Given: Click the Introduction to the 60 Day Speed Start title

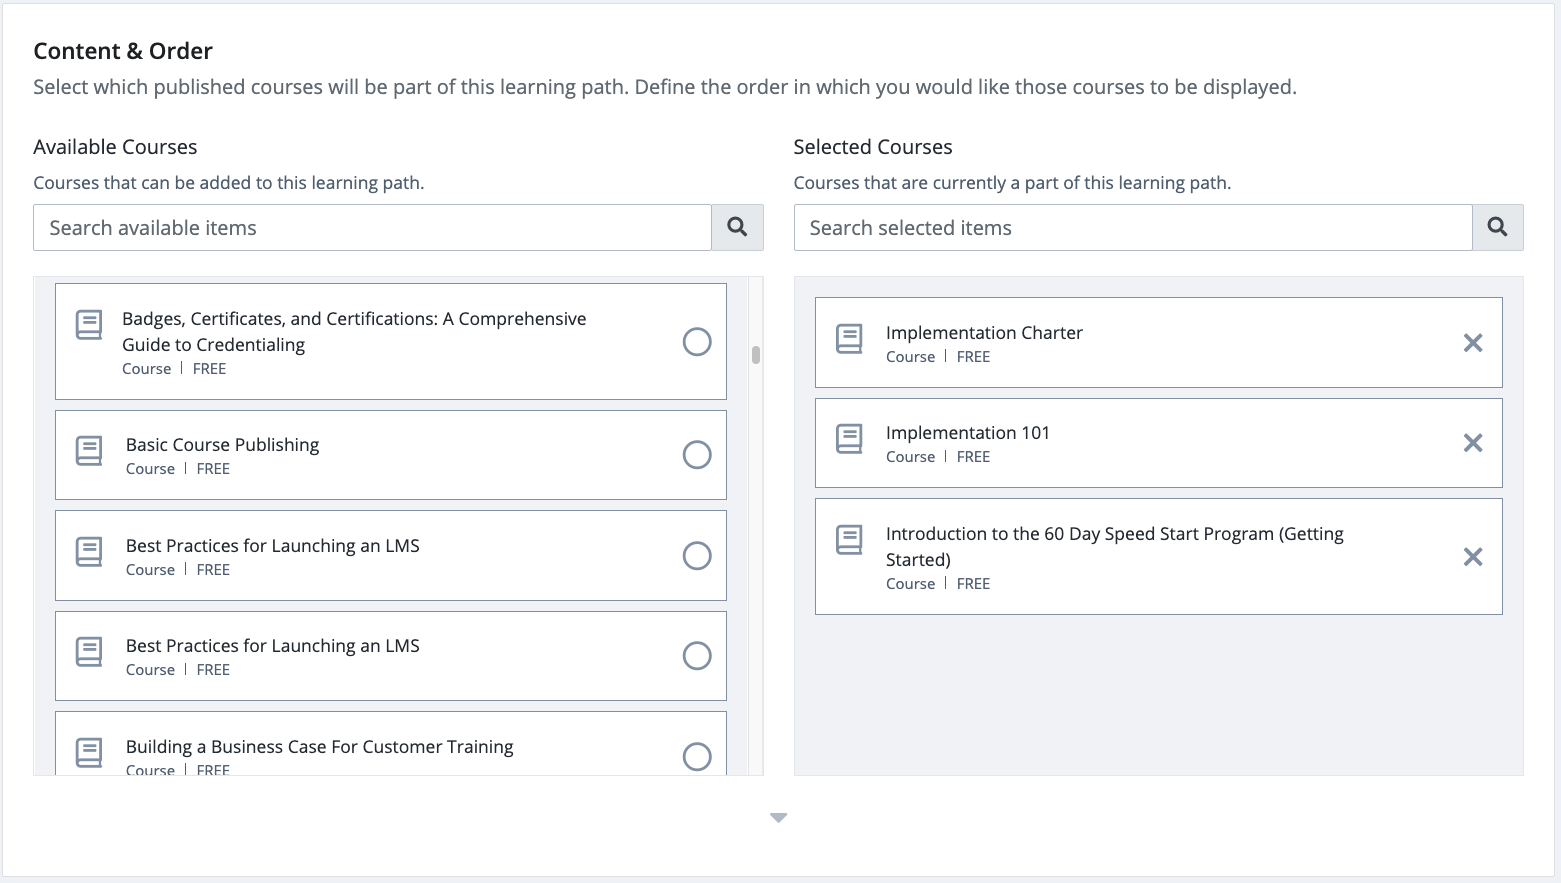Looking at the screenshot, I should click(1115, 547).
